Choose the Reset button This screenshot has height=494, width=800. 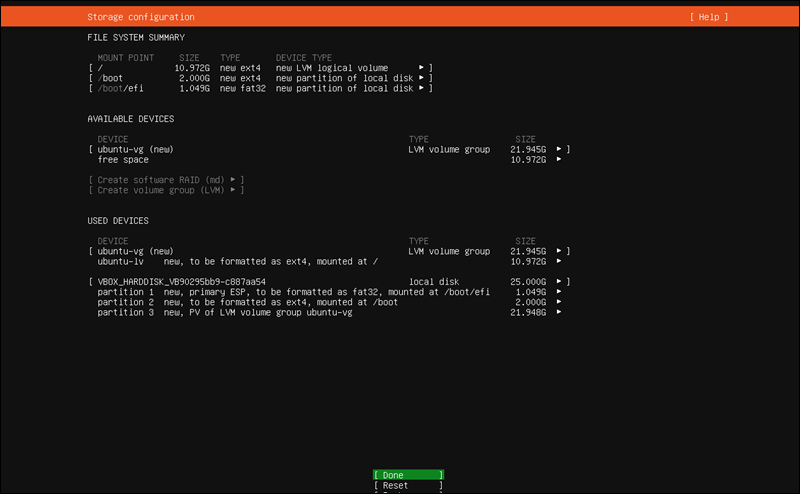408,486
